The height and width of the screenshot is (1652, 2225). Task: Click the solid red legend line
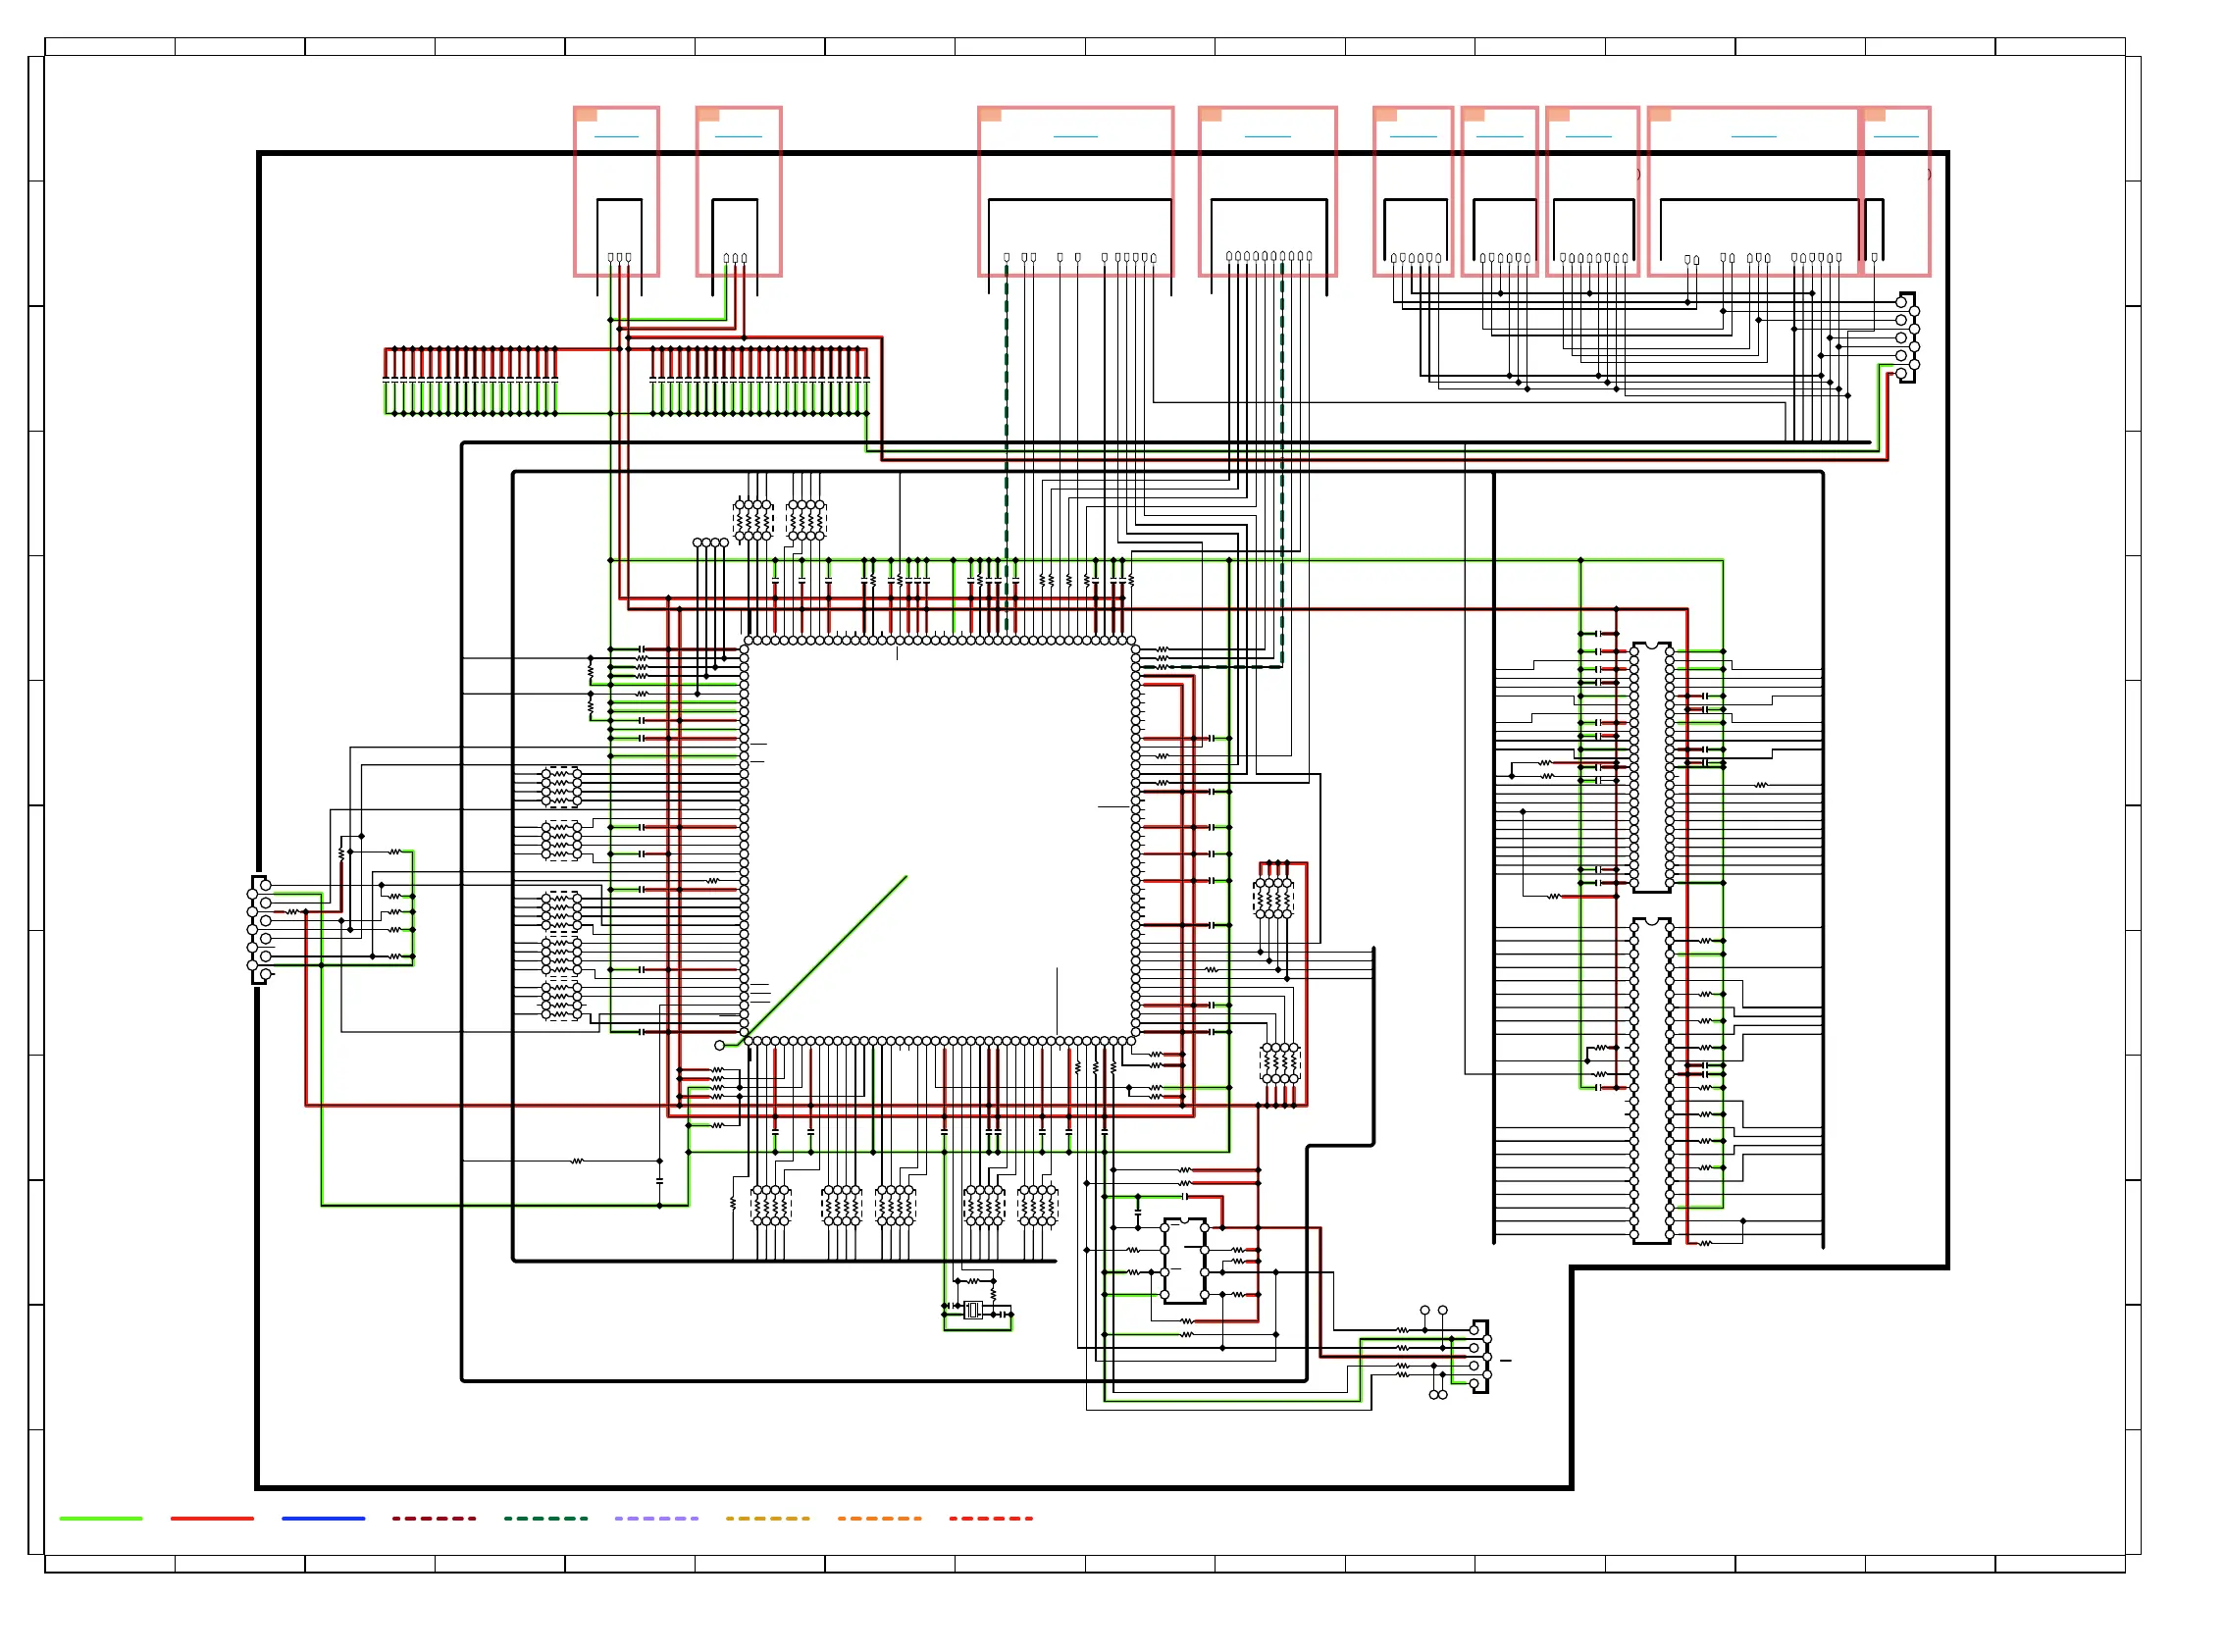pos(212,1518)
